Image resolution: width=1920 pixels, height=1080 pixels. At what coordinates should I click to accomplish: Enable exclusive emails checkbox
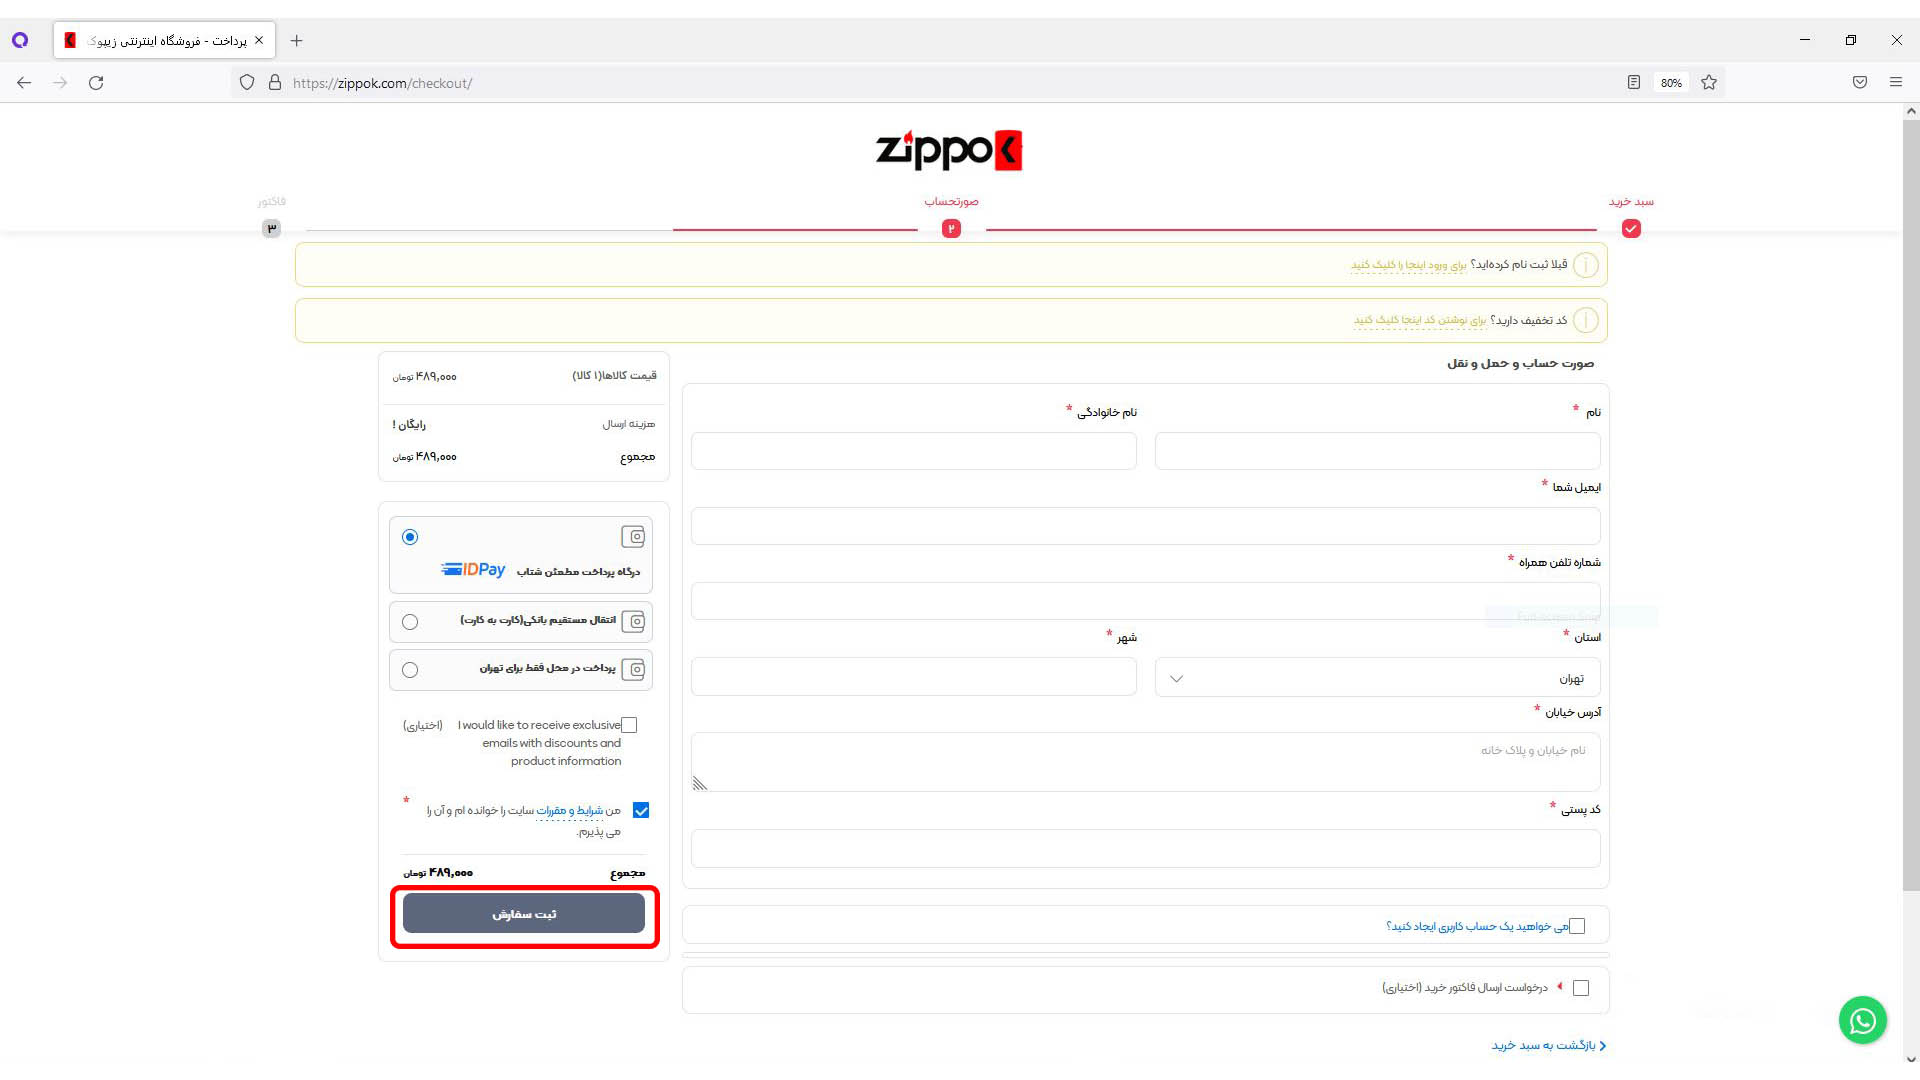pos(629,725)
